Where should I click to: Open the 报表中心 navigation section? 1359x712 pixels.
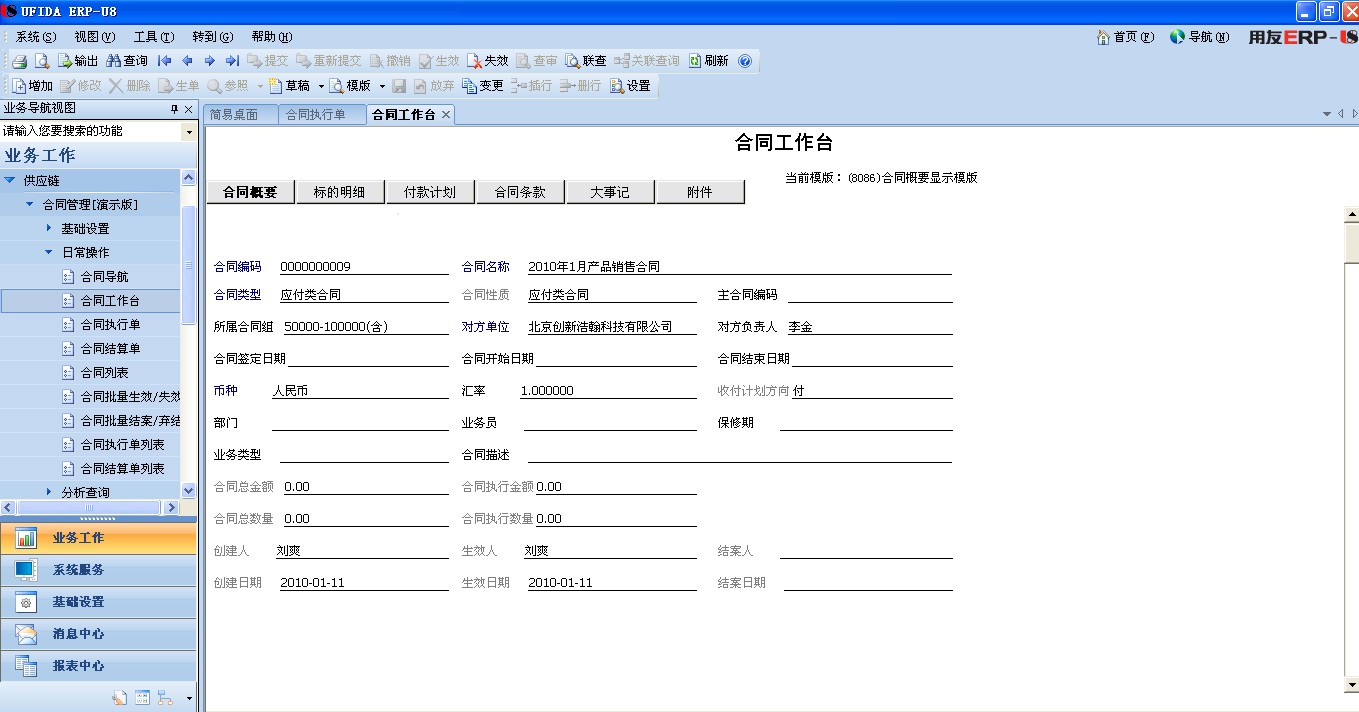point(98,666)
